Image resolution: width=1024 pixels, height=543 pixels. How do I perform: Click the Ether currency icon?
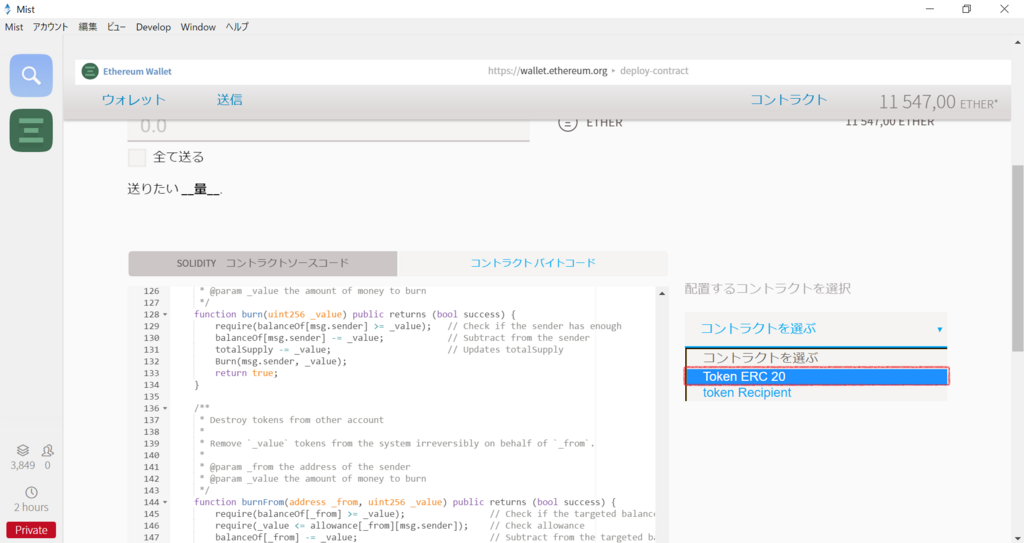point(568,122)
